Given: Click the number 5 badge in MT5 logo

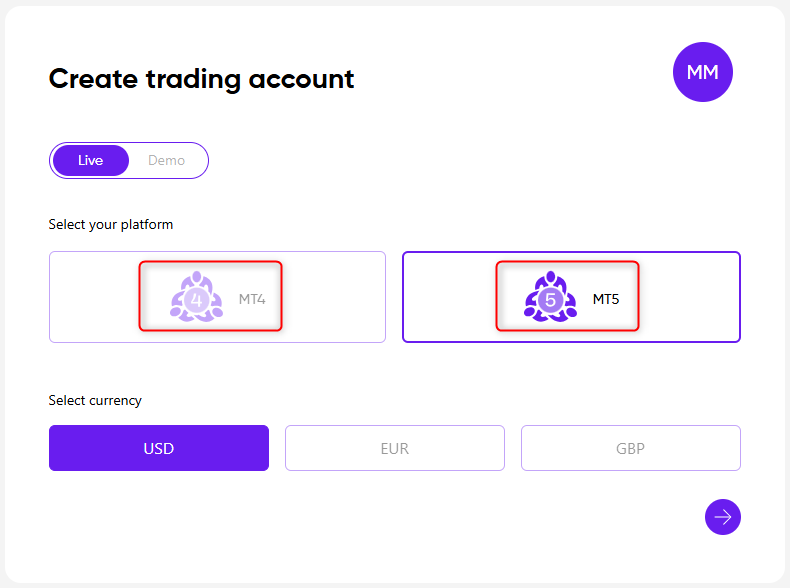Looking at the screenshot, I should point(550,300).
